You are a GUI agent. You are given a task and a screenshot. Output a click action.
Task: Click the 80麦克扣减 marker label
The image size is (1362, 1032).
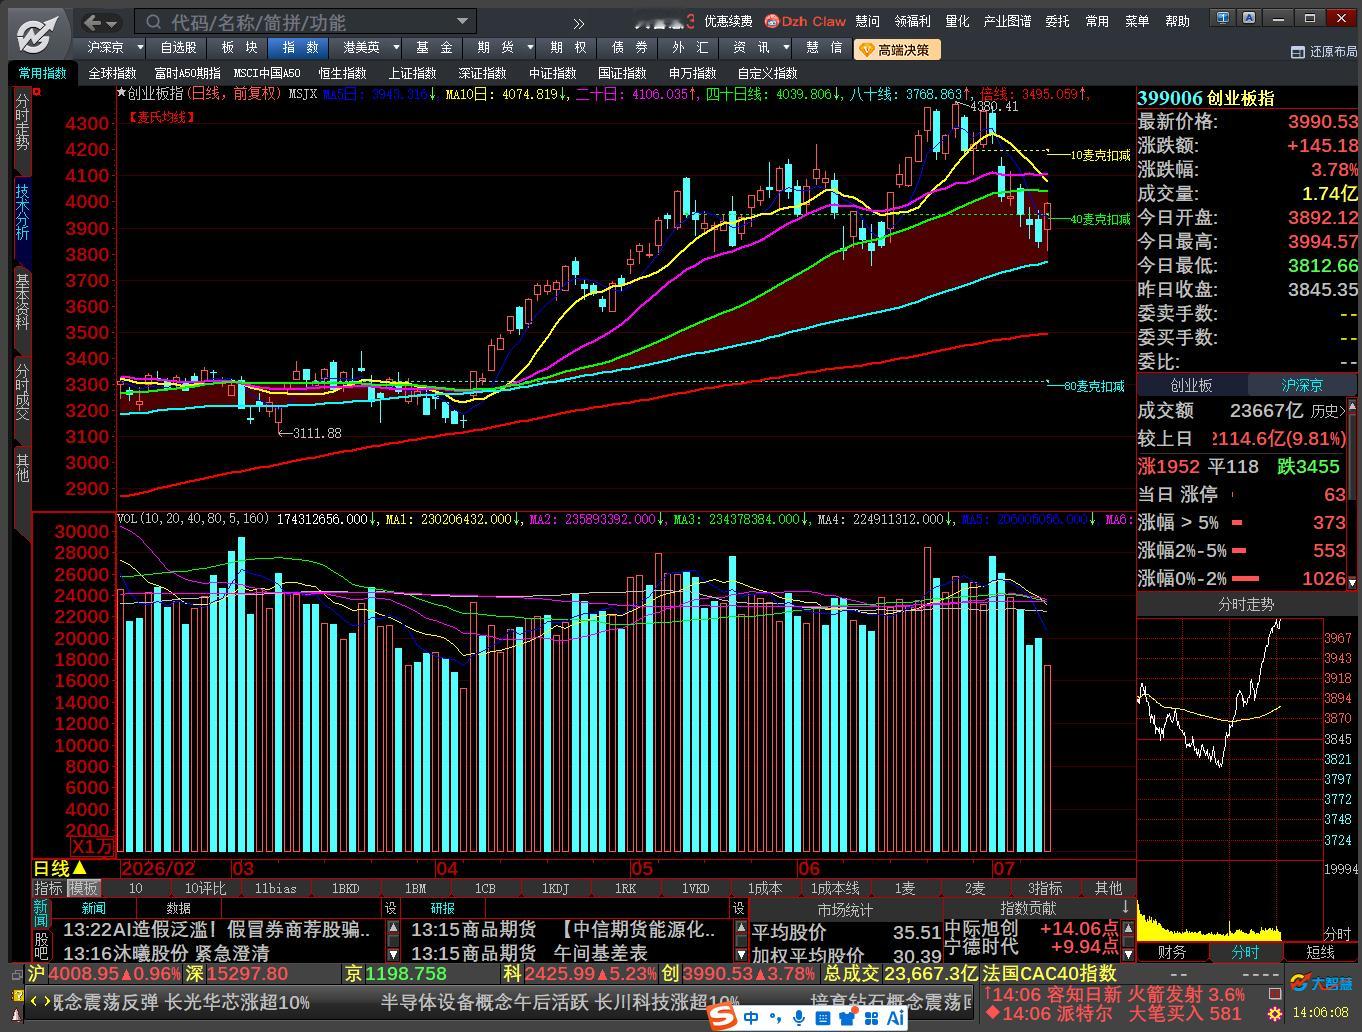tap(1094, 386)
